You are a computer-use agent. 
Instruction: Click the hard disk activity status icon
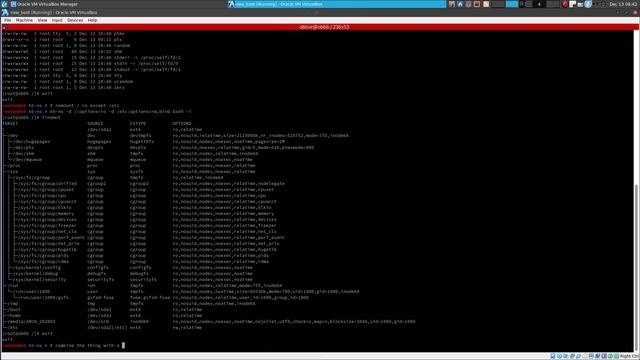pyautogui.click(x=553, y=356)
